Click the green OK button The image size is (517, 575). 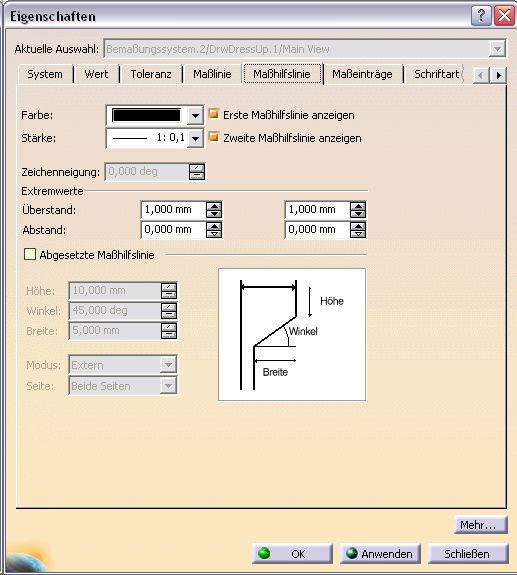click(x=292, y=554)
